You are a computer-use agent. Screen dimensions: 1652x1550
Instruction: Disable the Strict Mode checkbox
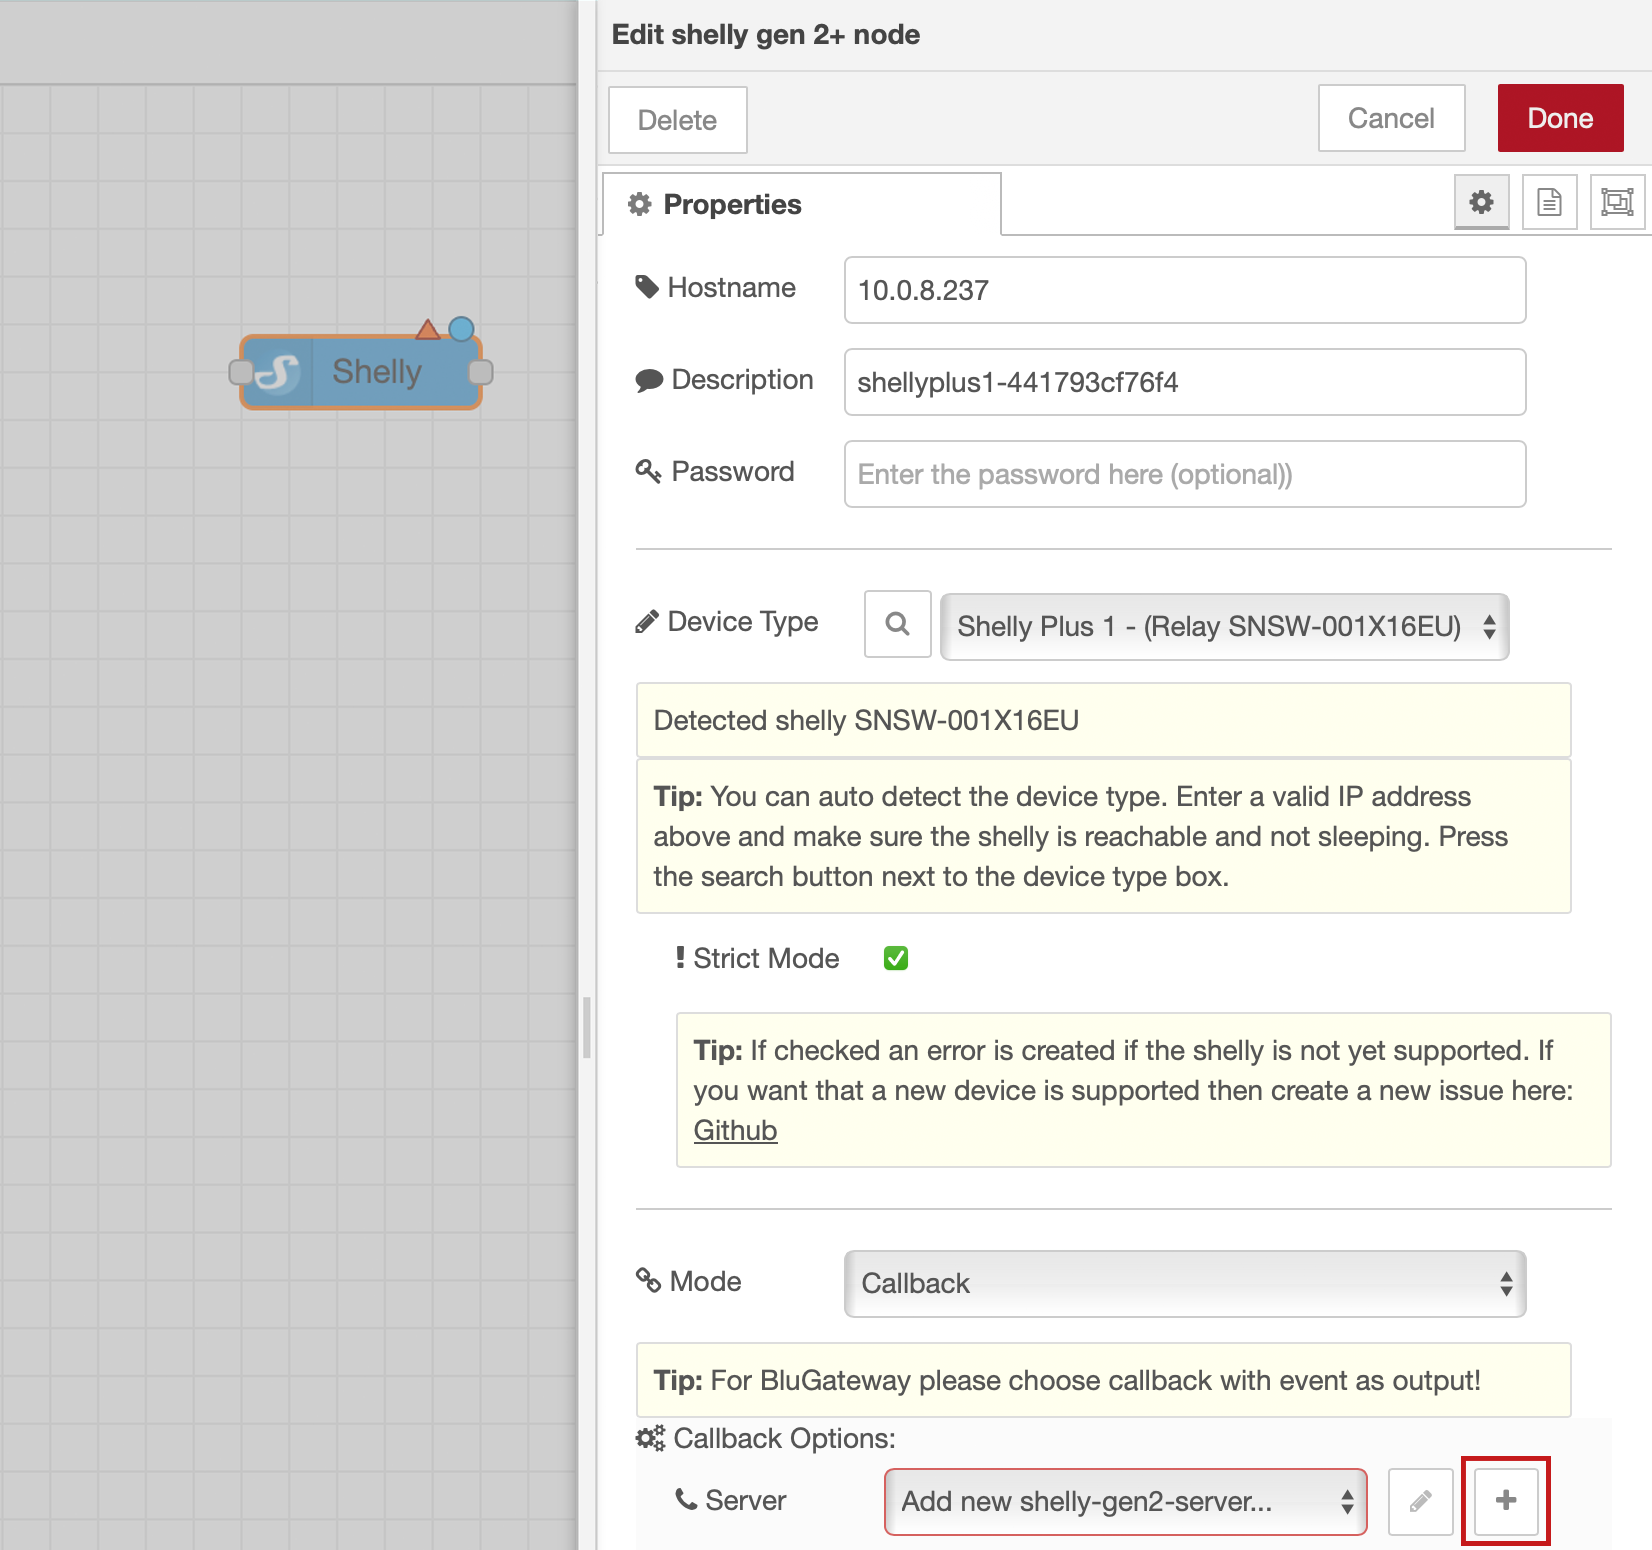tap(896, 958)
